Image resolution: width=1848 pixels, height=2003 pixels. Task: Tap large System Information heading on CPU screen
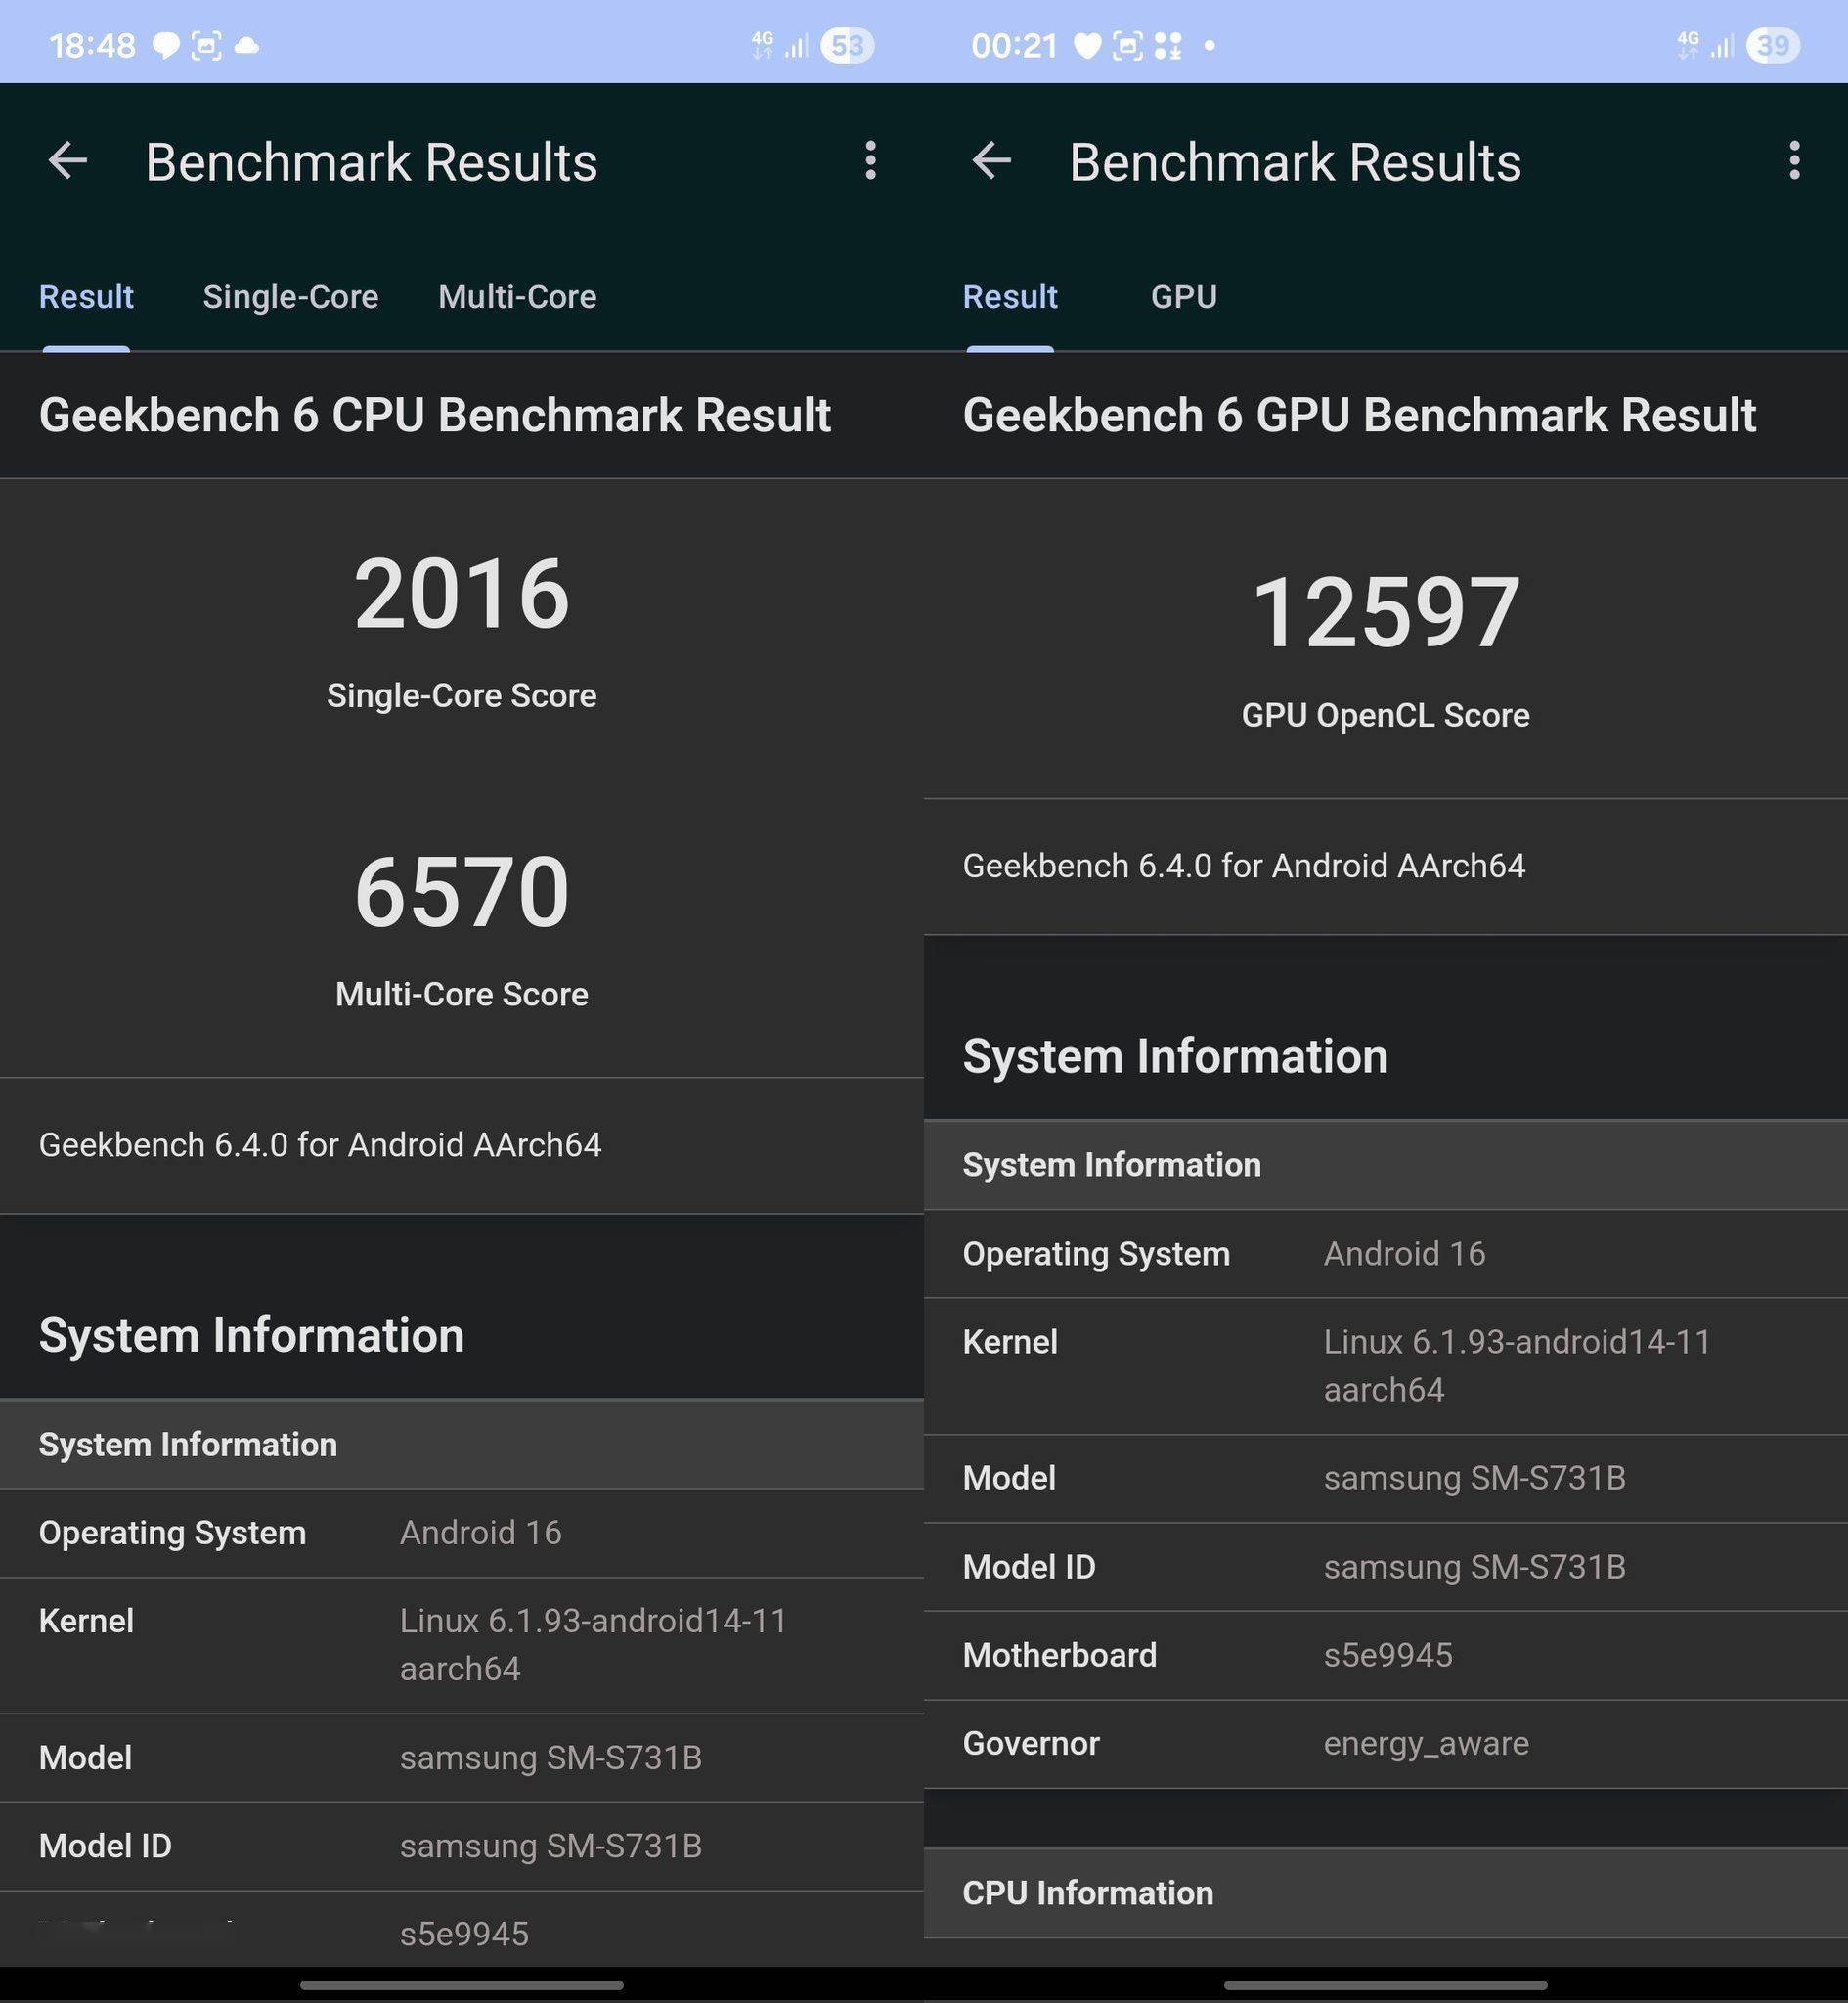click(x=252, y=1336)
